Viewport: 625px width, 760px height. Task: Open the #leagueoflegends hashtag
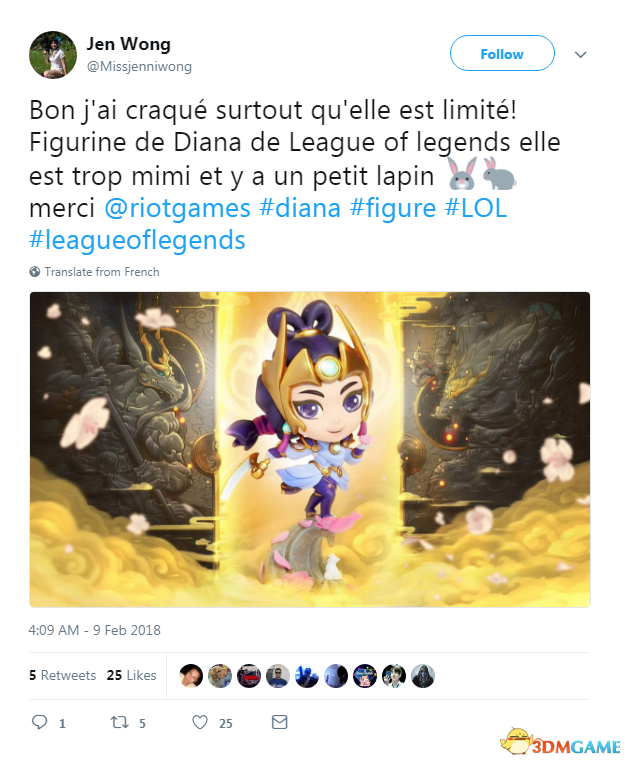pos(137,240)
